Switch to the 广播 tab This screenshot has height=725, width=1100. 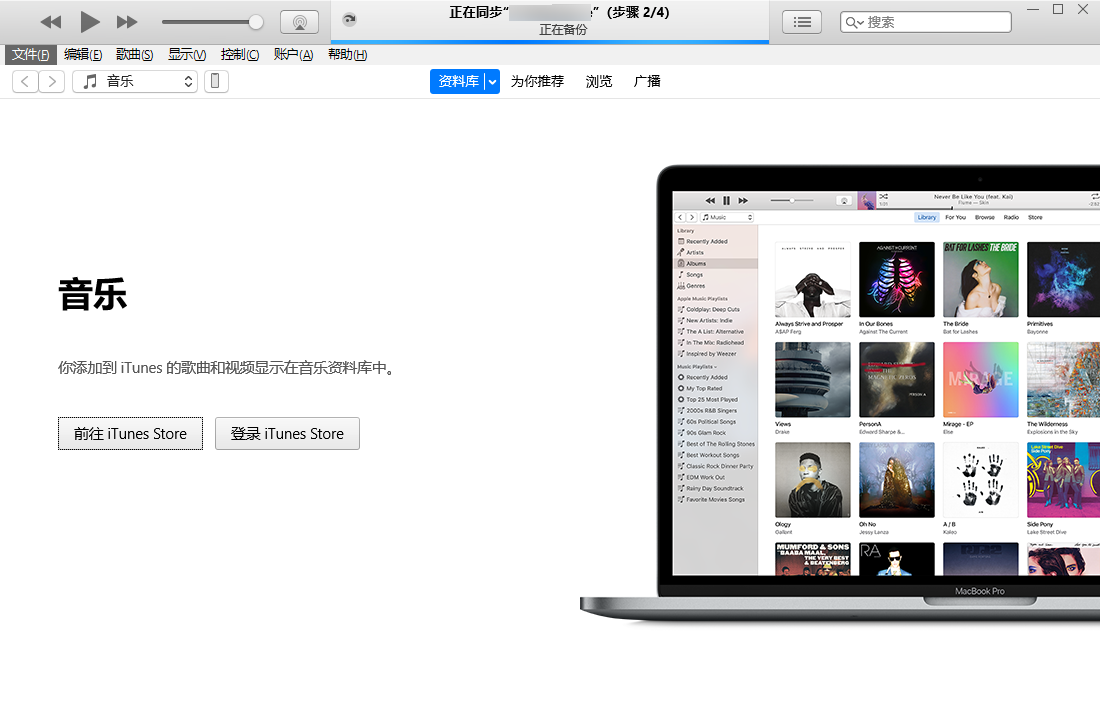point(647,81)
